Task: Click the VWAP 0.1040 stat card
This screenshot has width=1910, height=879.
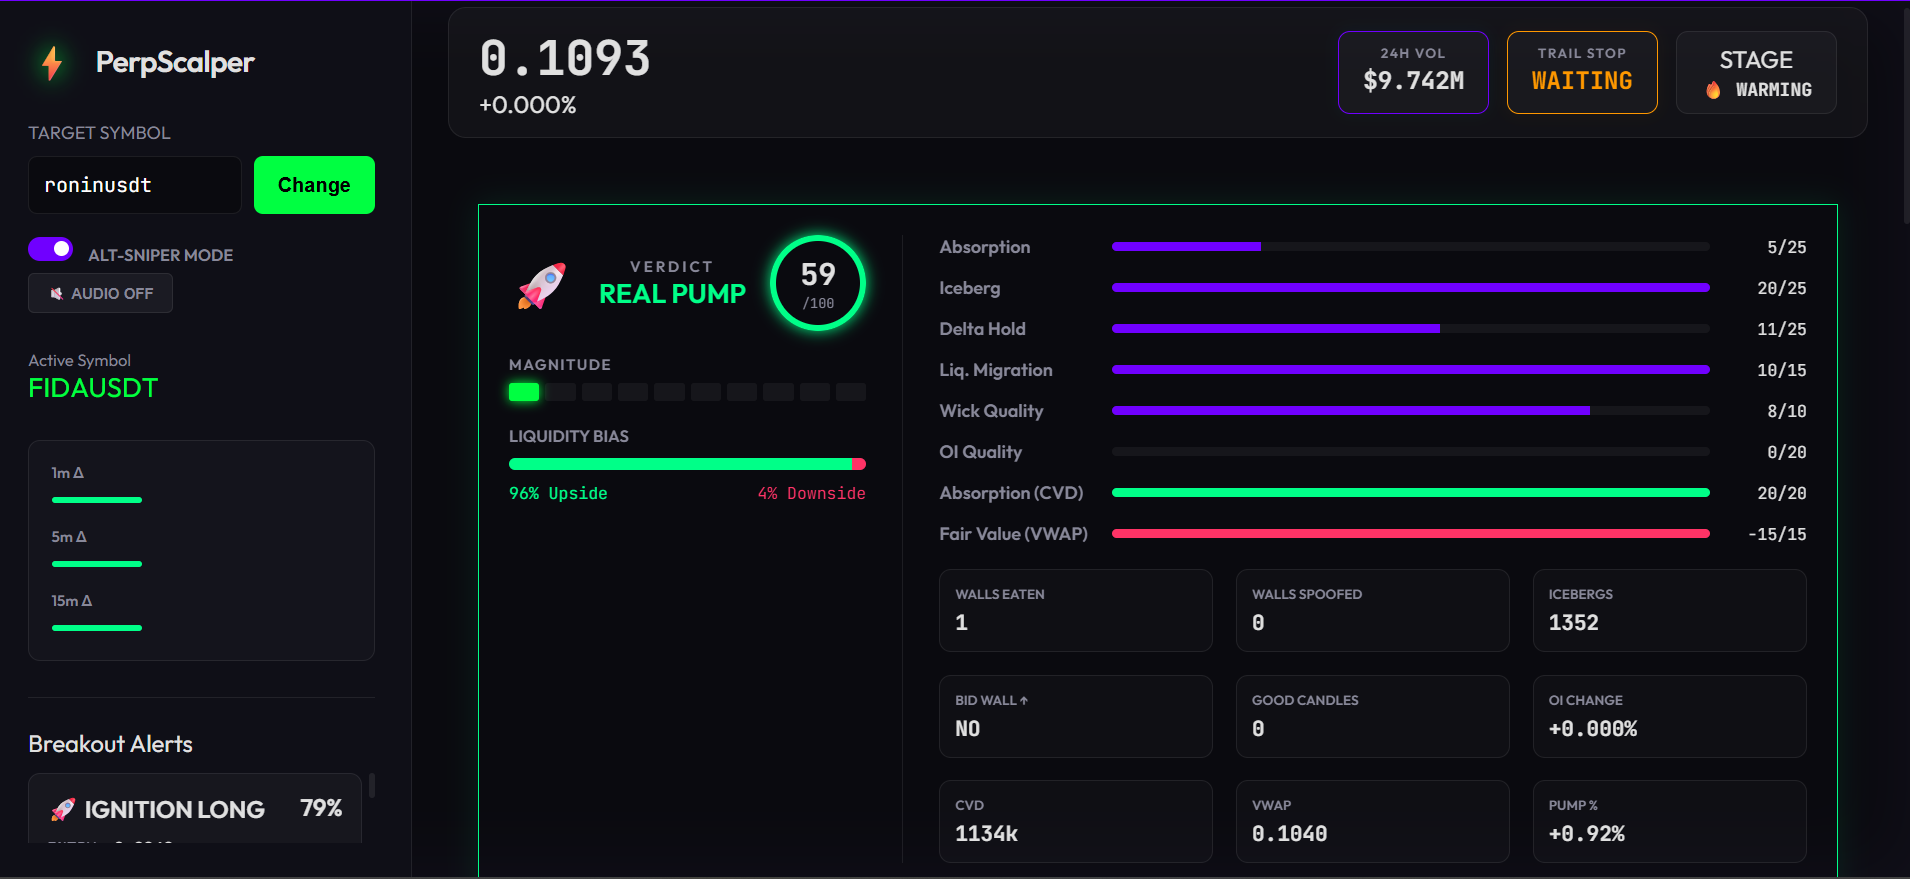Action: coord(1373,822)
